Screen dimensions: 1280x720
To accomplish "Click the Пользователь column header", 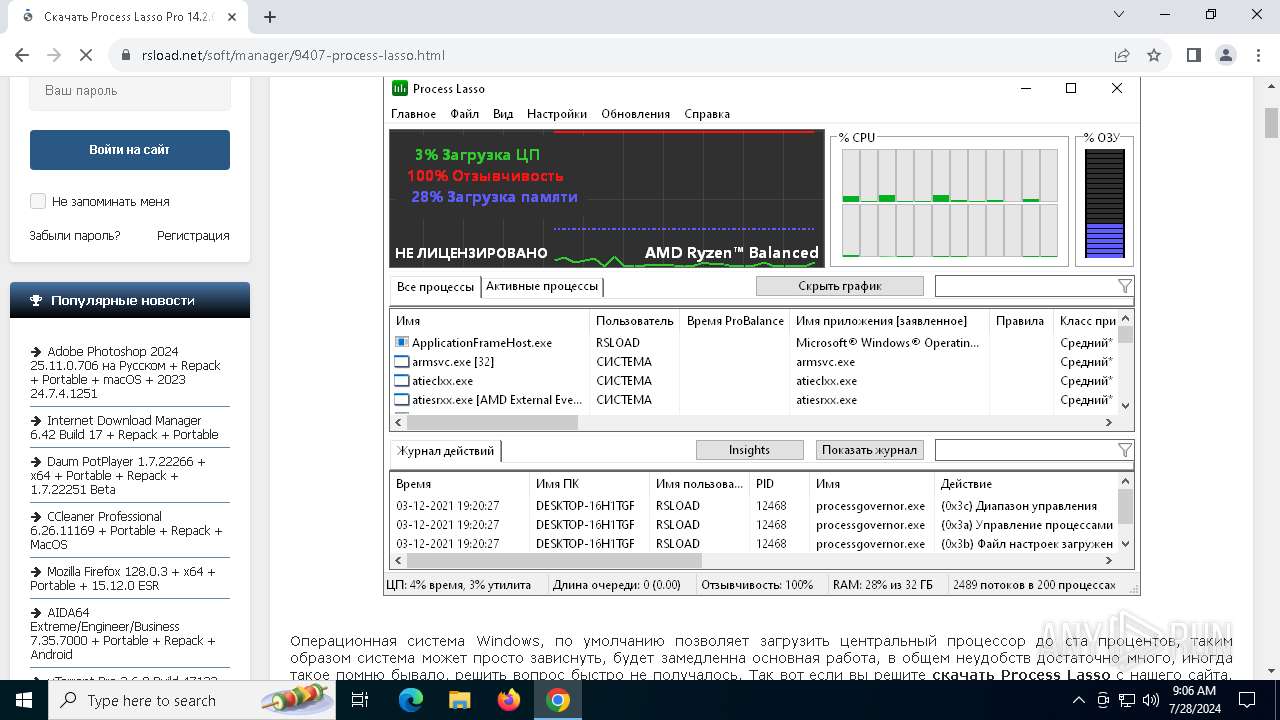I will pyautogui.click(x=635, y=321).
